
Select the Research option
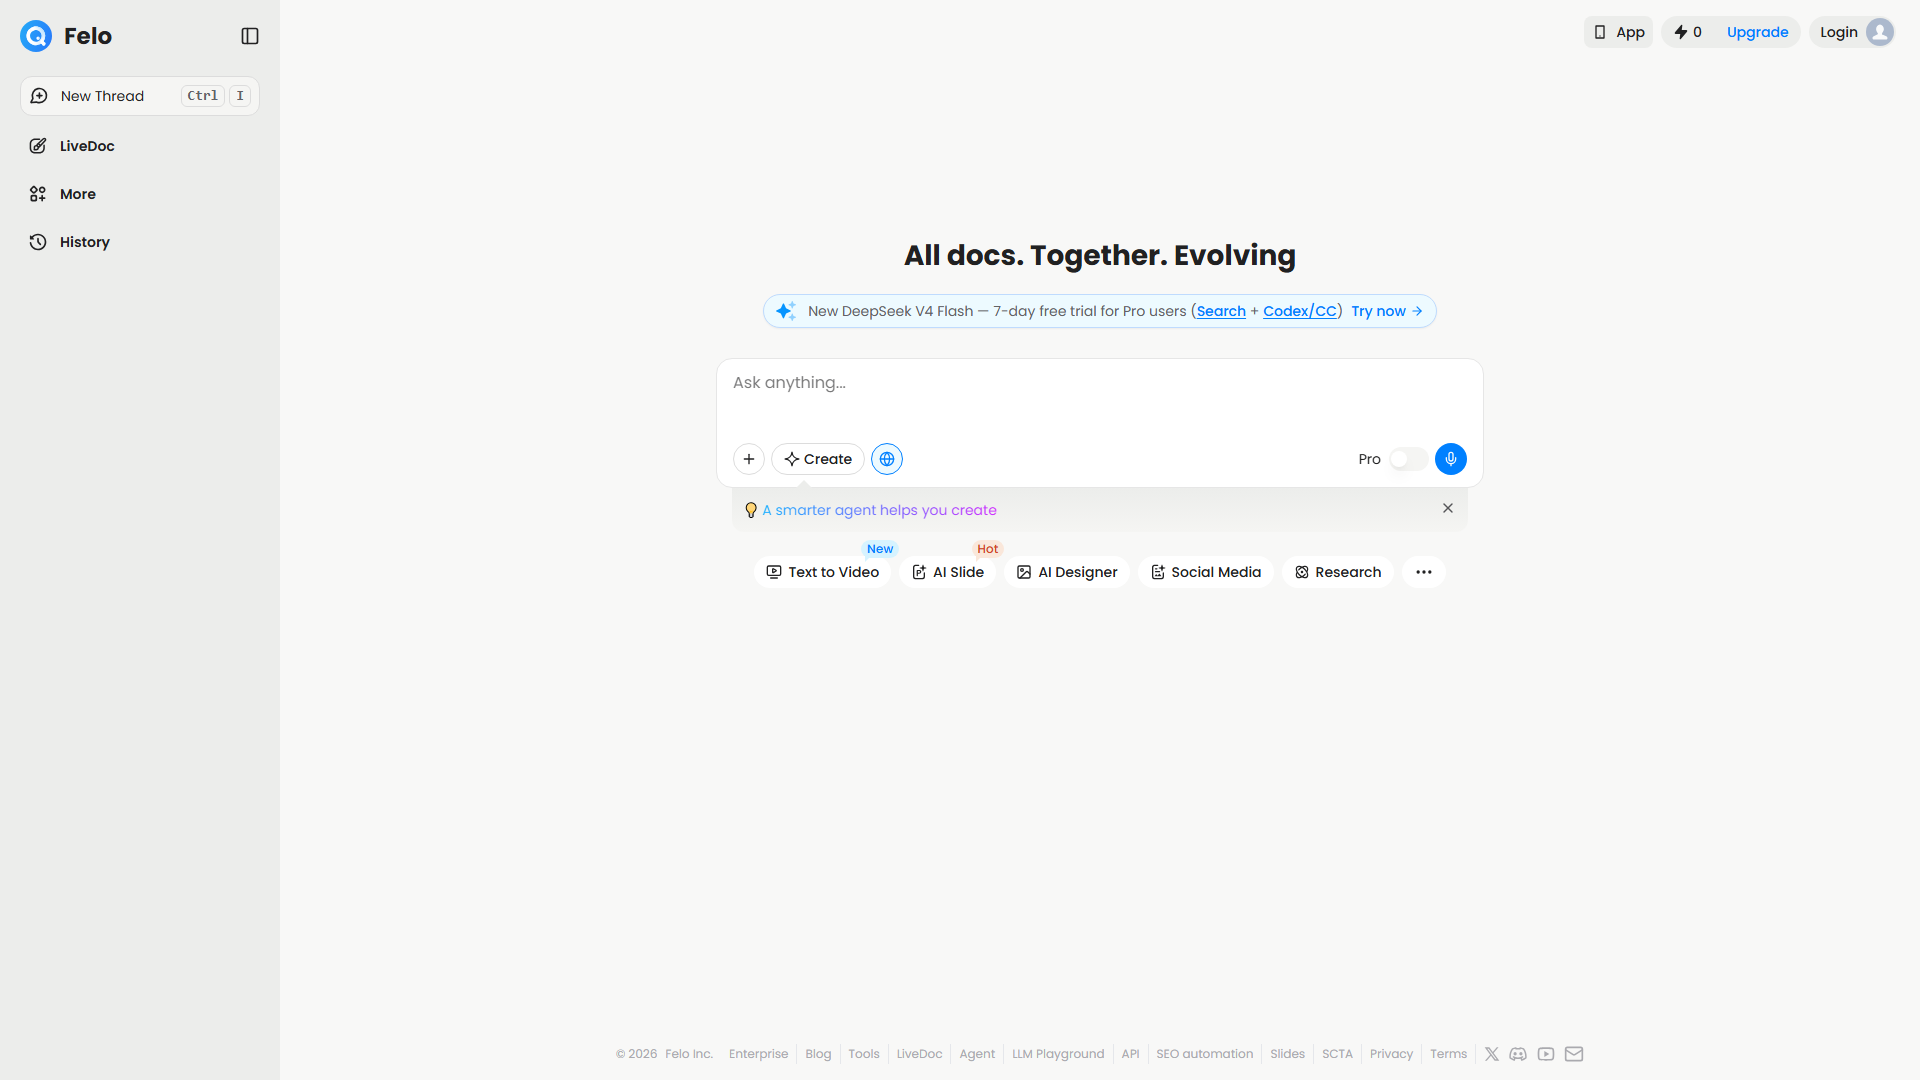pyautogui.click(x=1338, y=572)
